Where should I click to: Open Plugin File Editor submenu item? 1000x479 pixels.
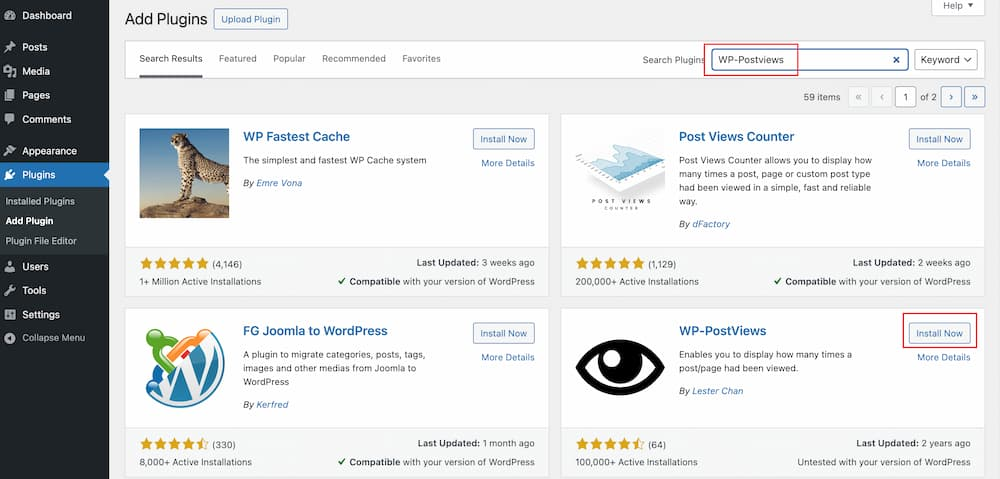(x=41, y=241)
